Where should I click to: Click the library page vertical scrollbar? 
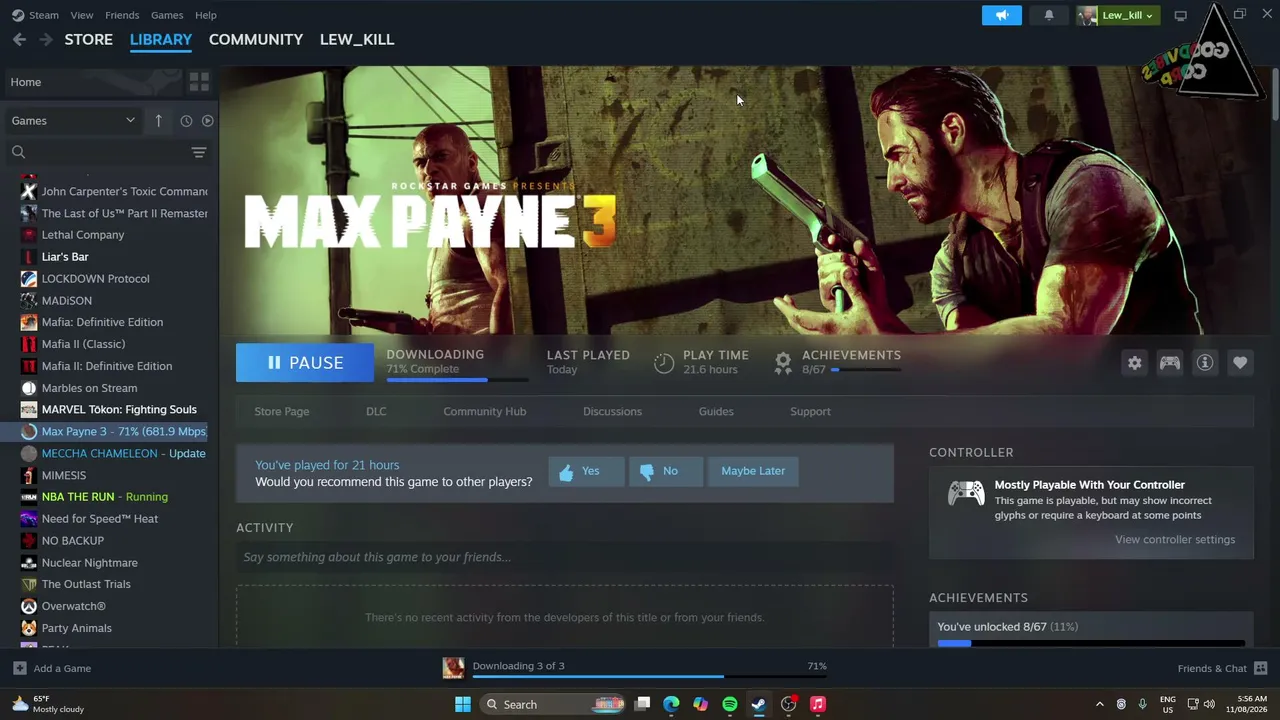click(1275, 95)
